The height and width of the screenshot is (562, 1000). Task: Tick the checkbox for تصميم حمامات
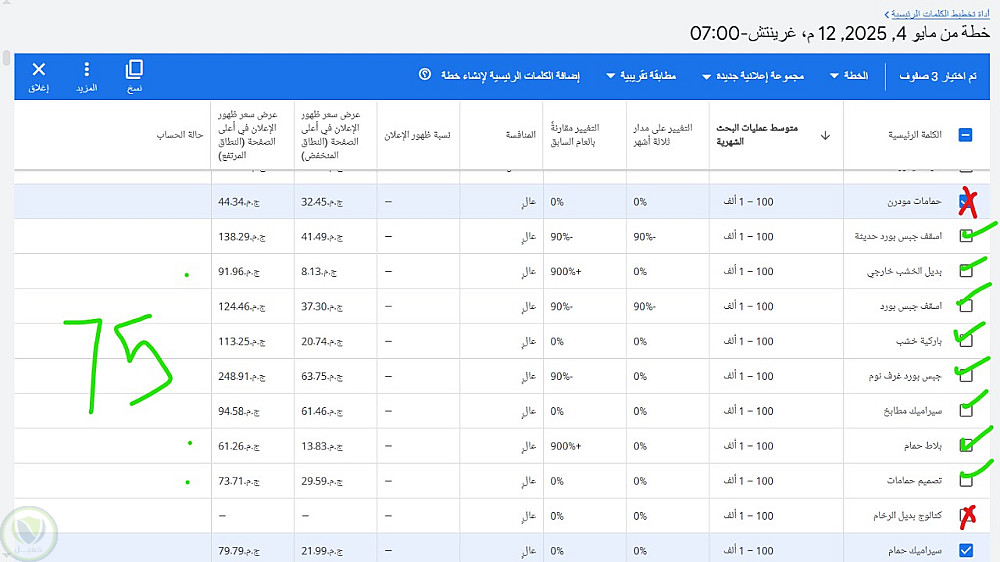(x=965, y=481)
